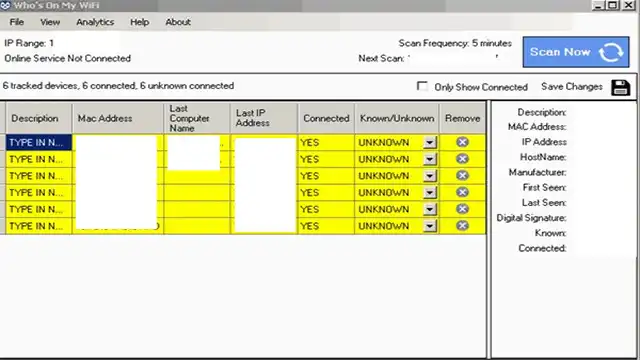The height and width of the screenshot is (360, 640).
Task: Open the third row's UNKNOWN dropdown arrow
Action: [x=430, y=176]
